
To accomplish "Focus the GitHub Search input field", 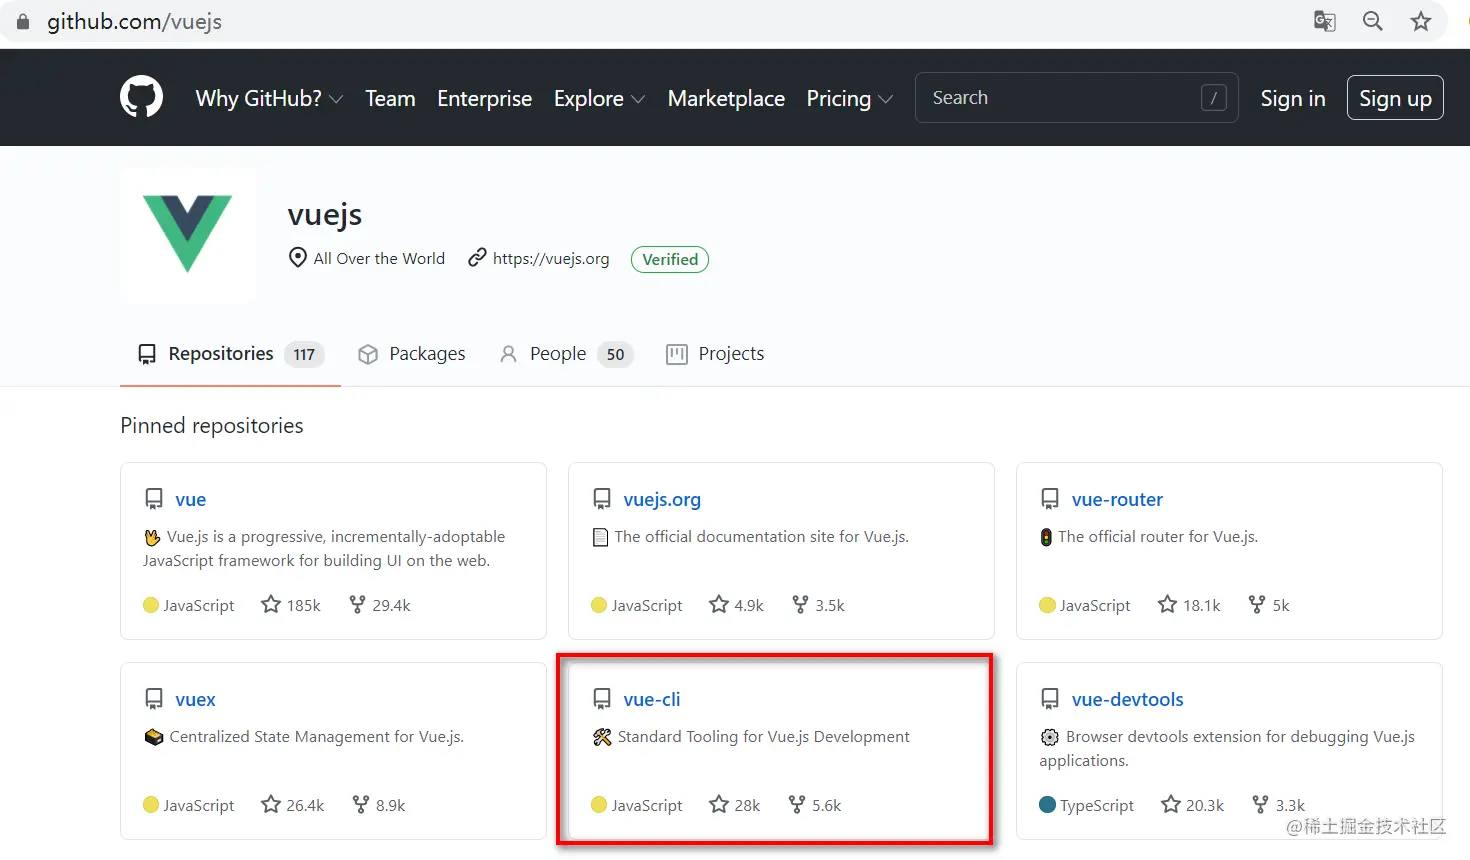I will coord(1076,98).
